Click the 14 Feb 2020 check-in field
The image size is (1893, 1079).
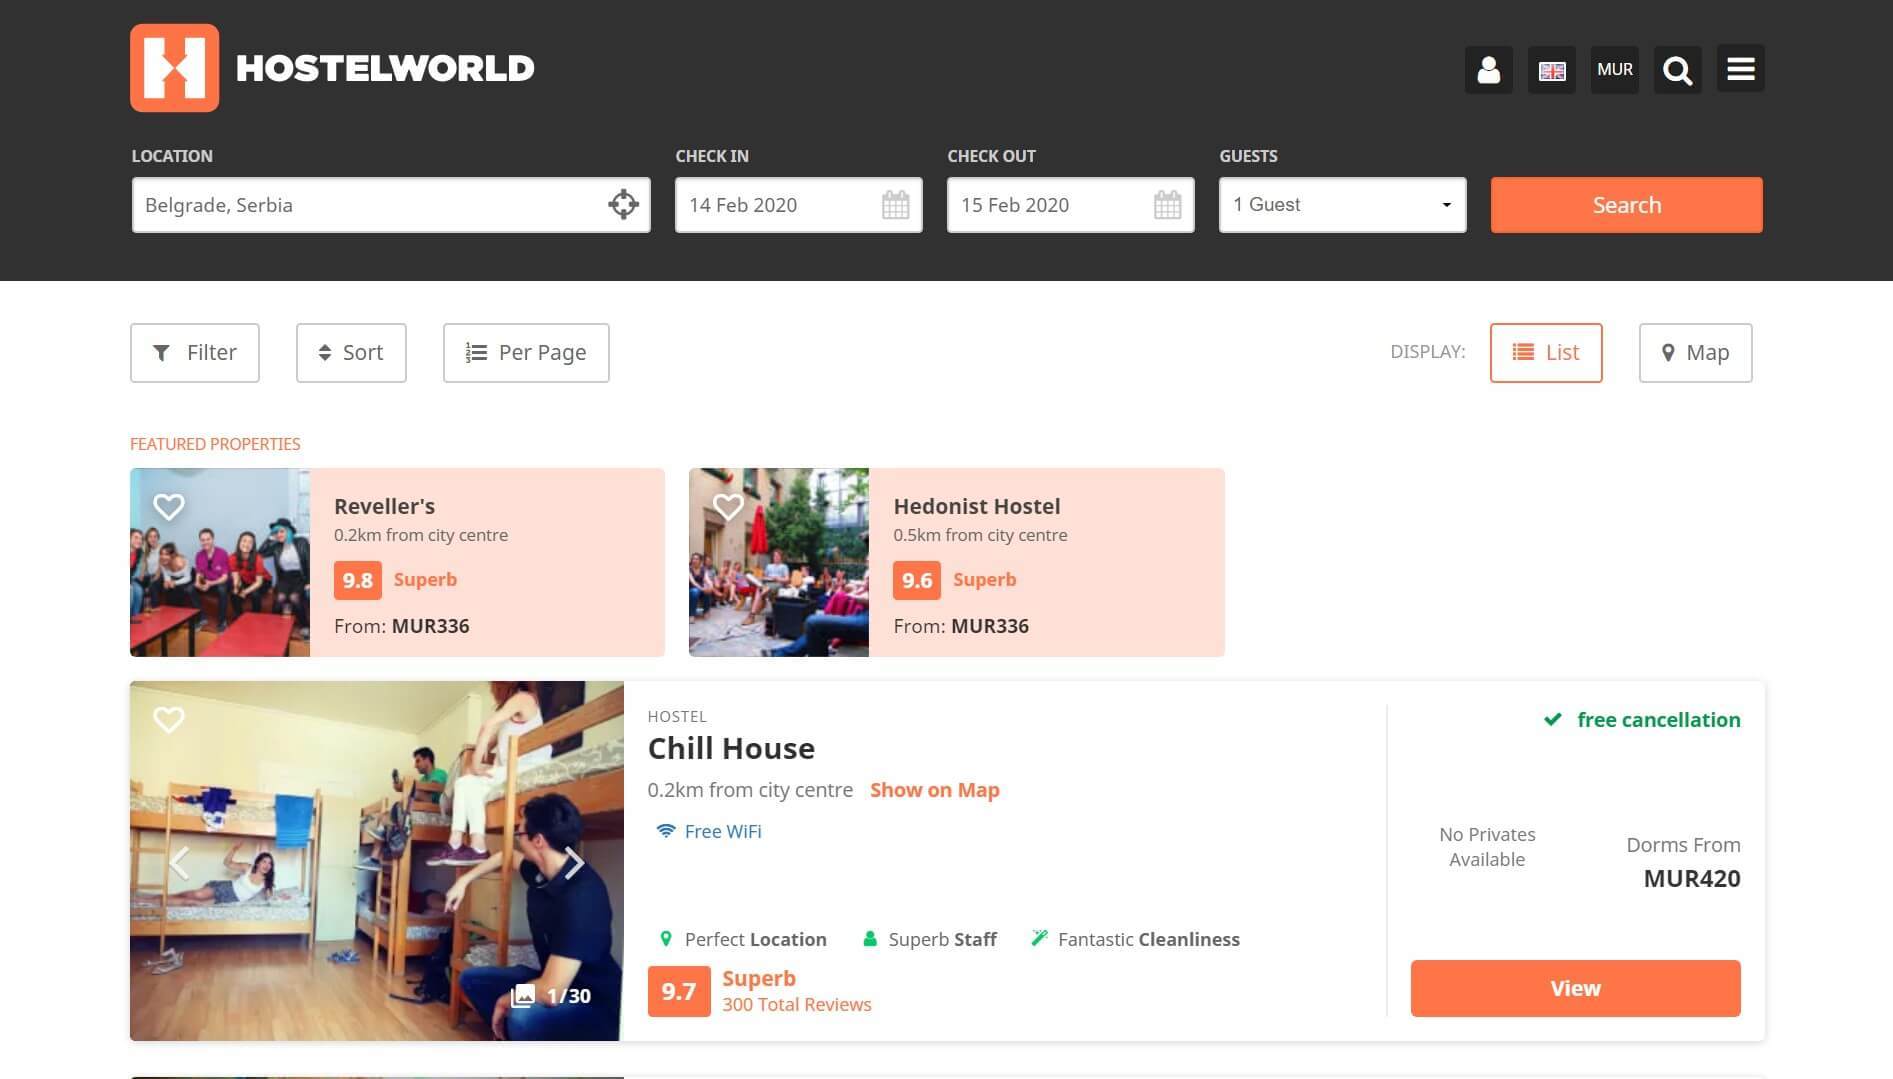point(798,205)
